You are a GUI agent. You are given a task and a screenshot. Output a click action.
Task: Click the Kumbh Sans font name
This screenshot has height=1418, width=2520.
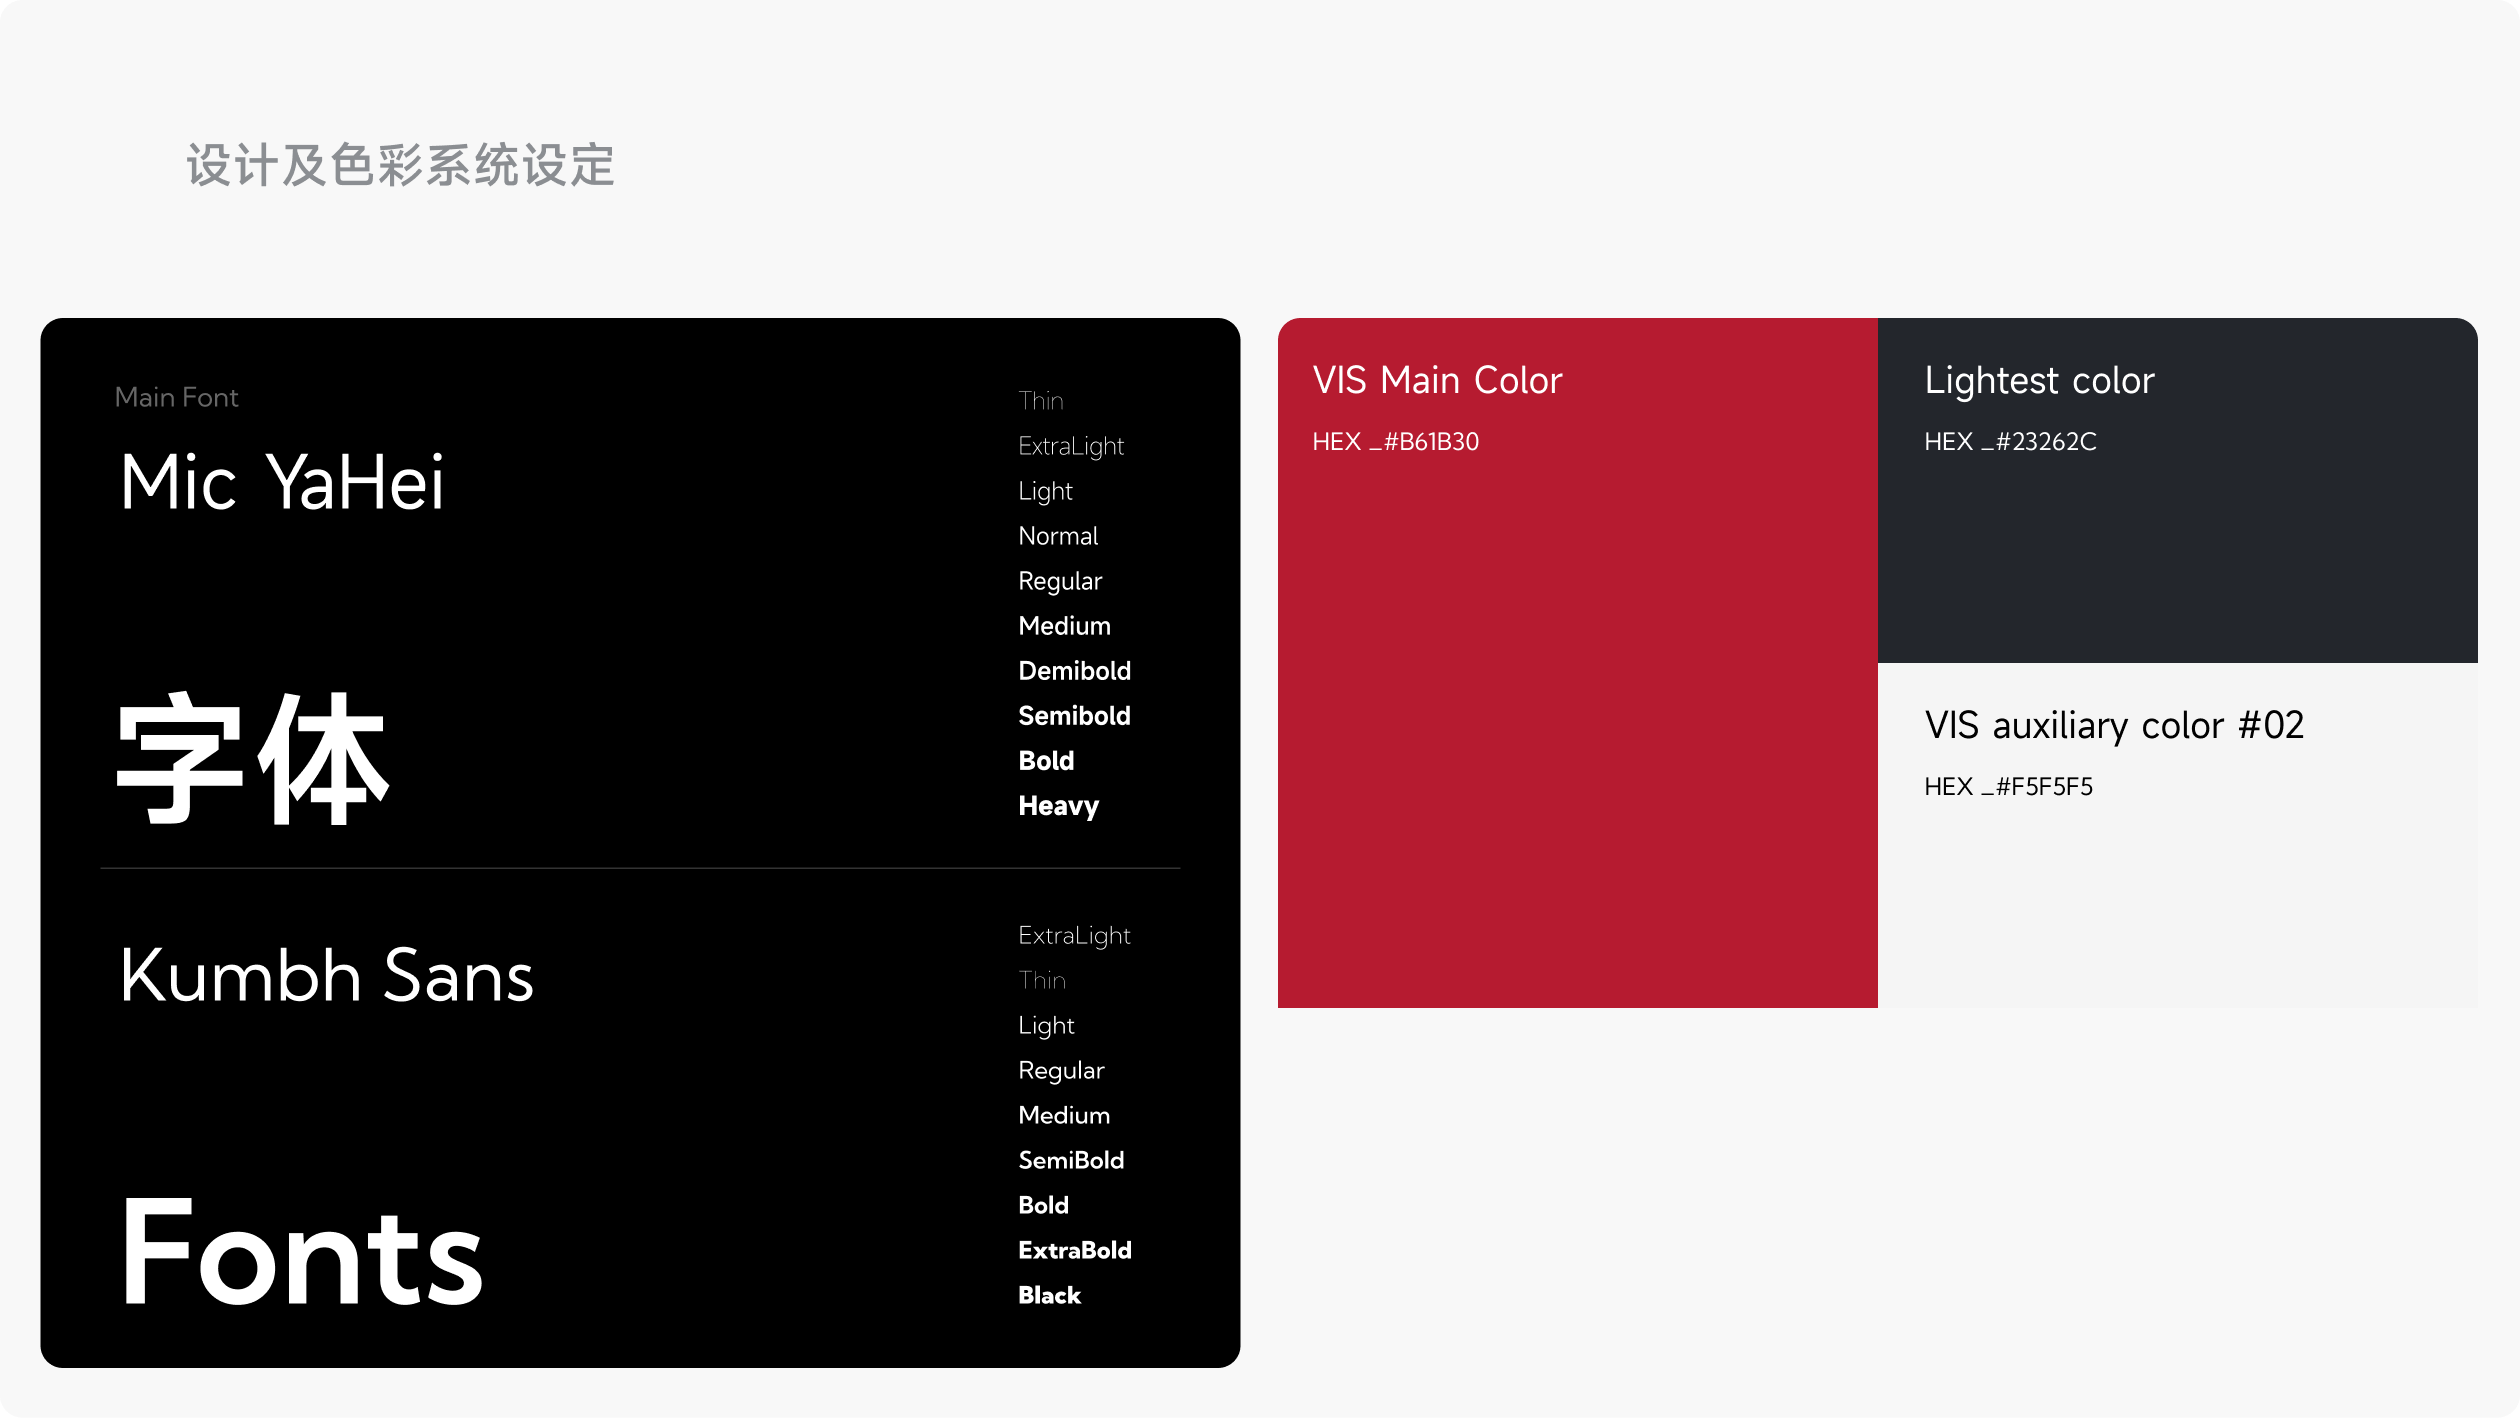pyautogui.click(x=326, y=976)
